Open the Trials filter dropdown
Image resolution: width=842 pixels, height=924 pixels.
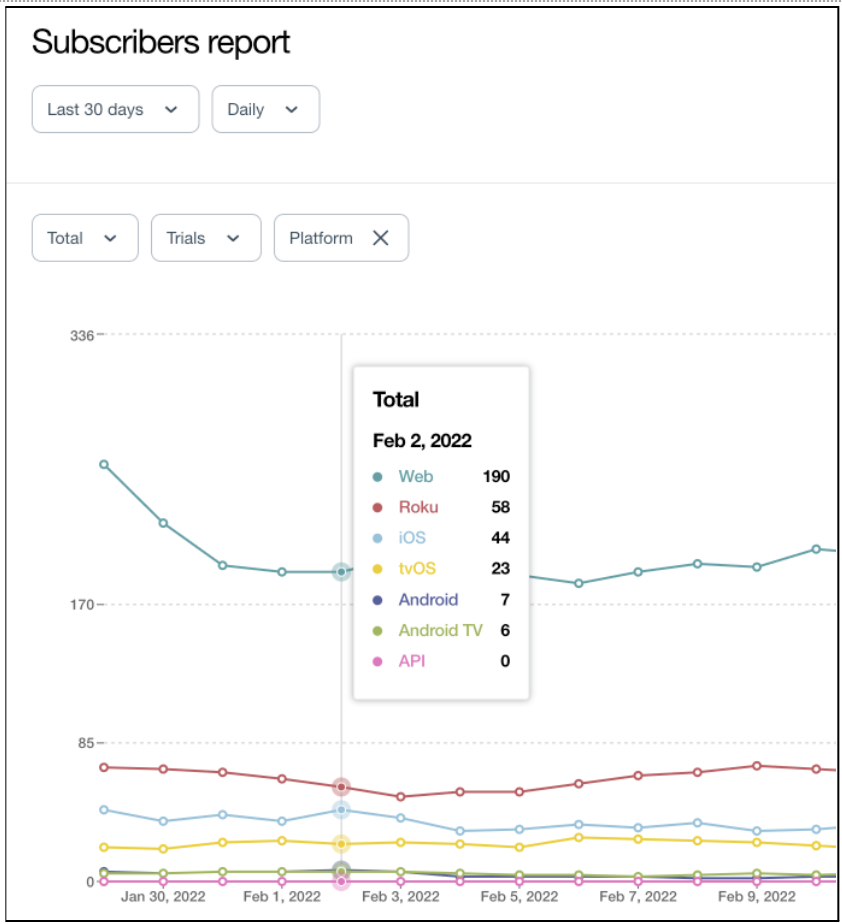click(x=205, y=238)
